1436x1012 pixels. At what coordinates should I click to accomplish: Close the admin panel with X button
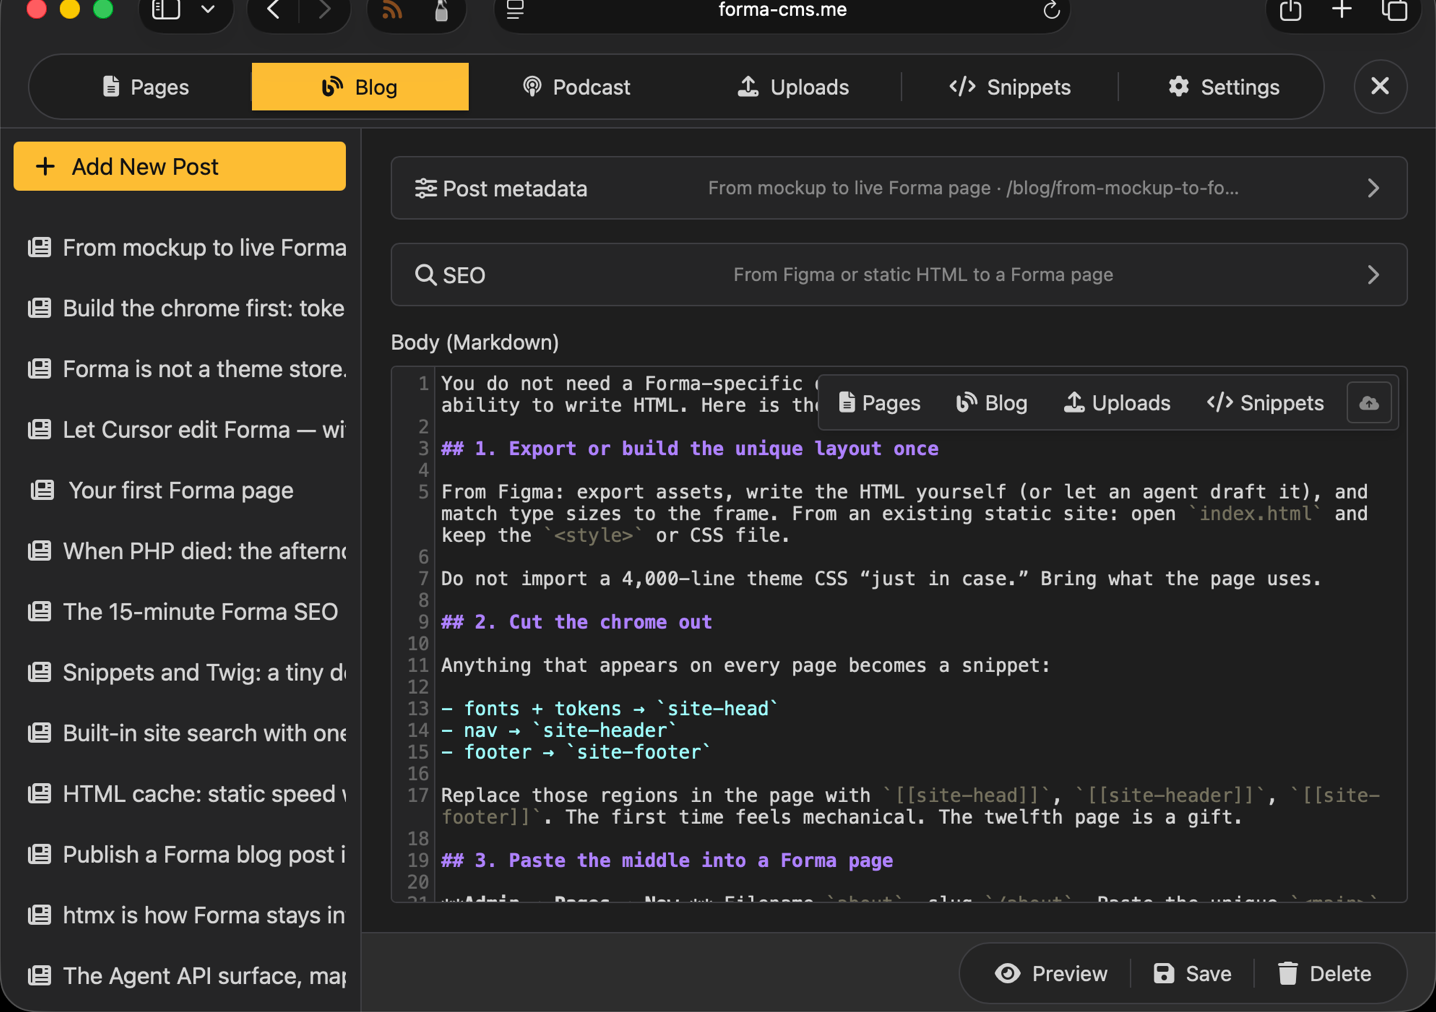1380,86
